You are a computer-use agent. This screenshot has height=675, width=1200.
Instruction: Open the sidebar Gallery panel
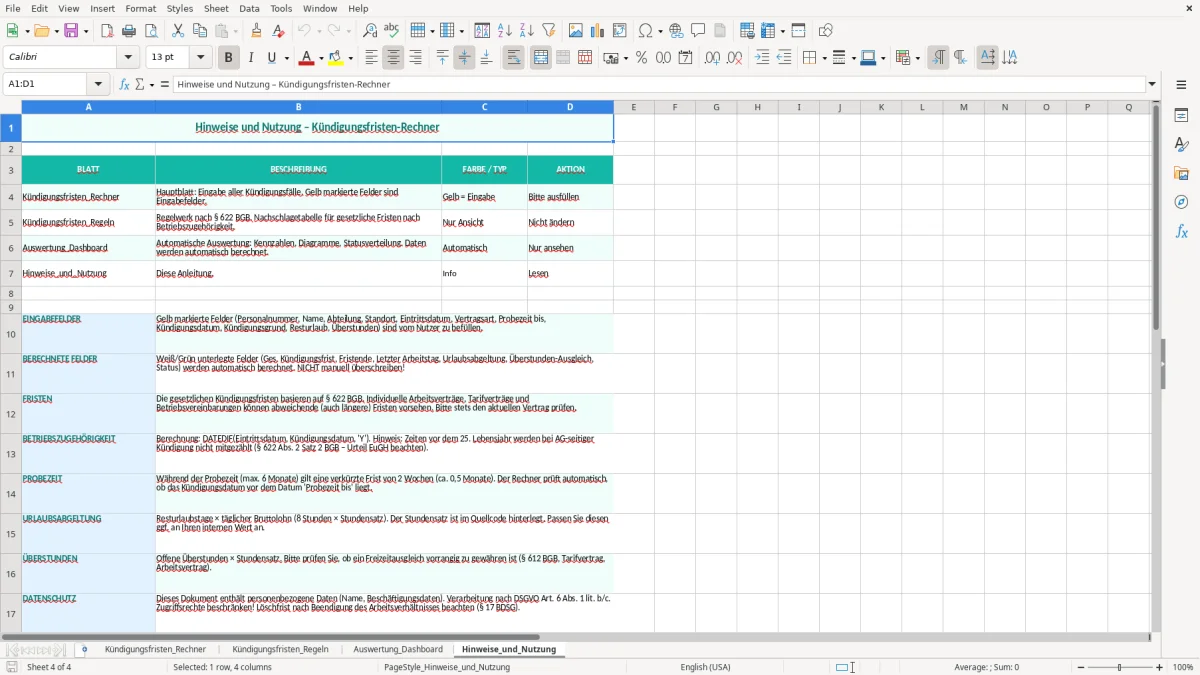[x=1181, y=173]
